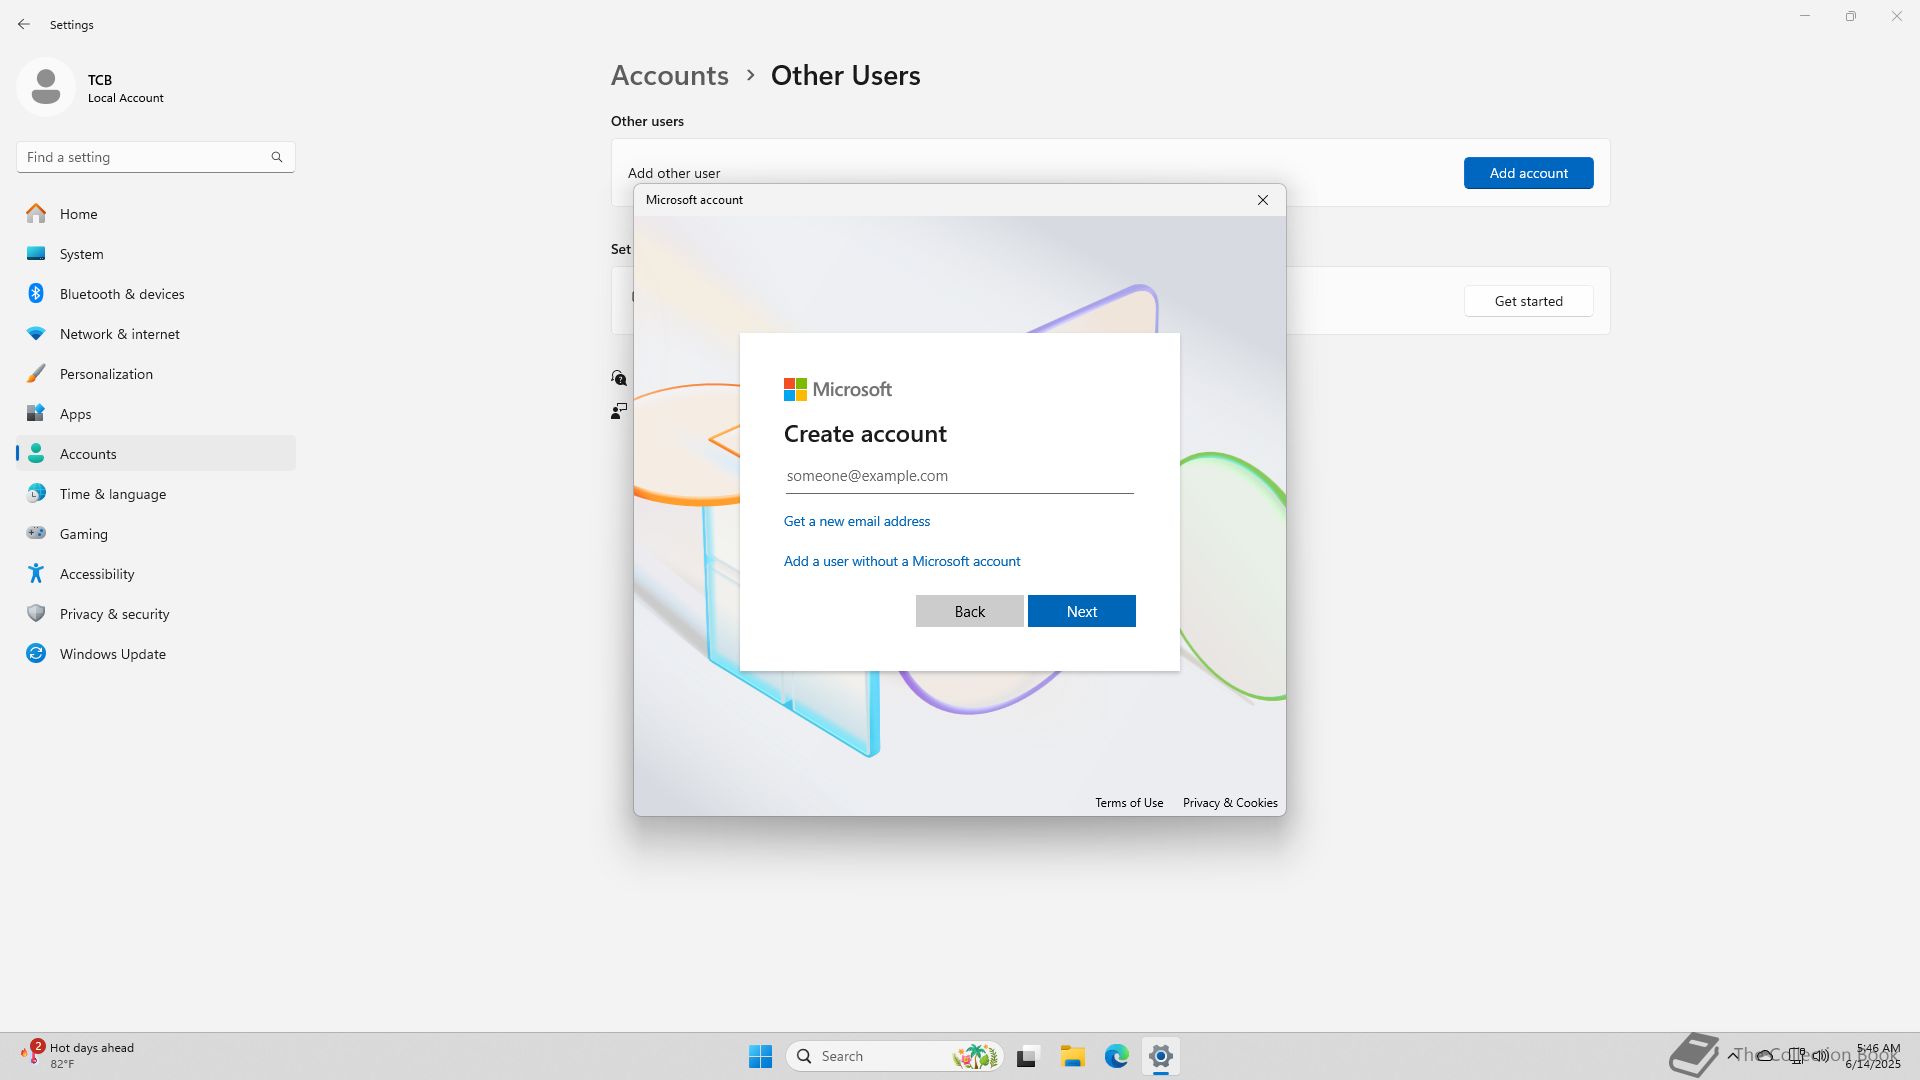Click the Accounts breadcrumb link

point(669,76)
